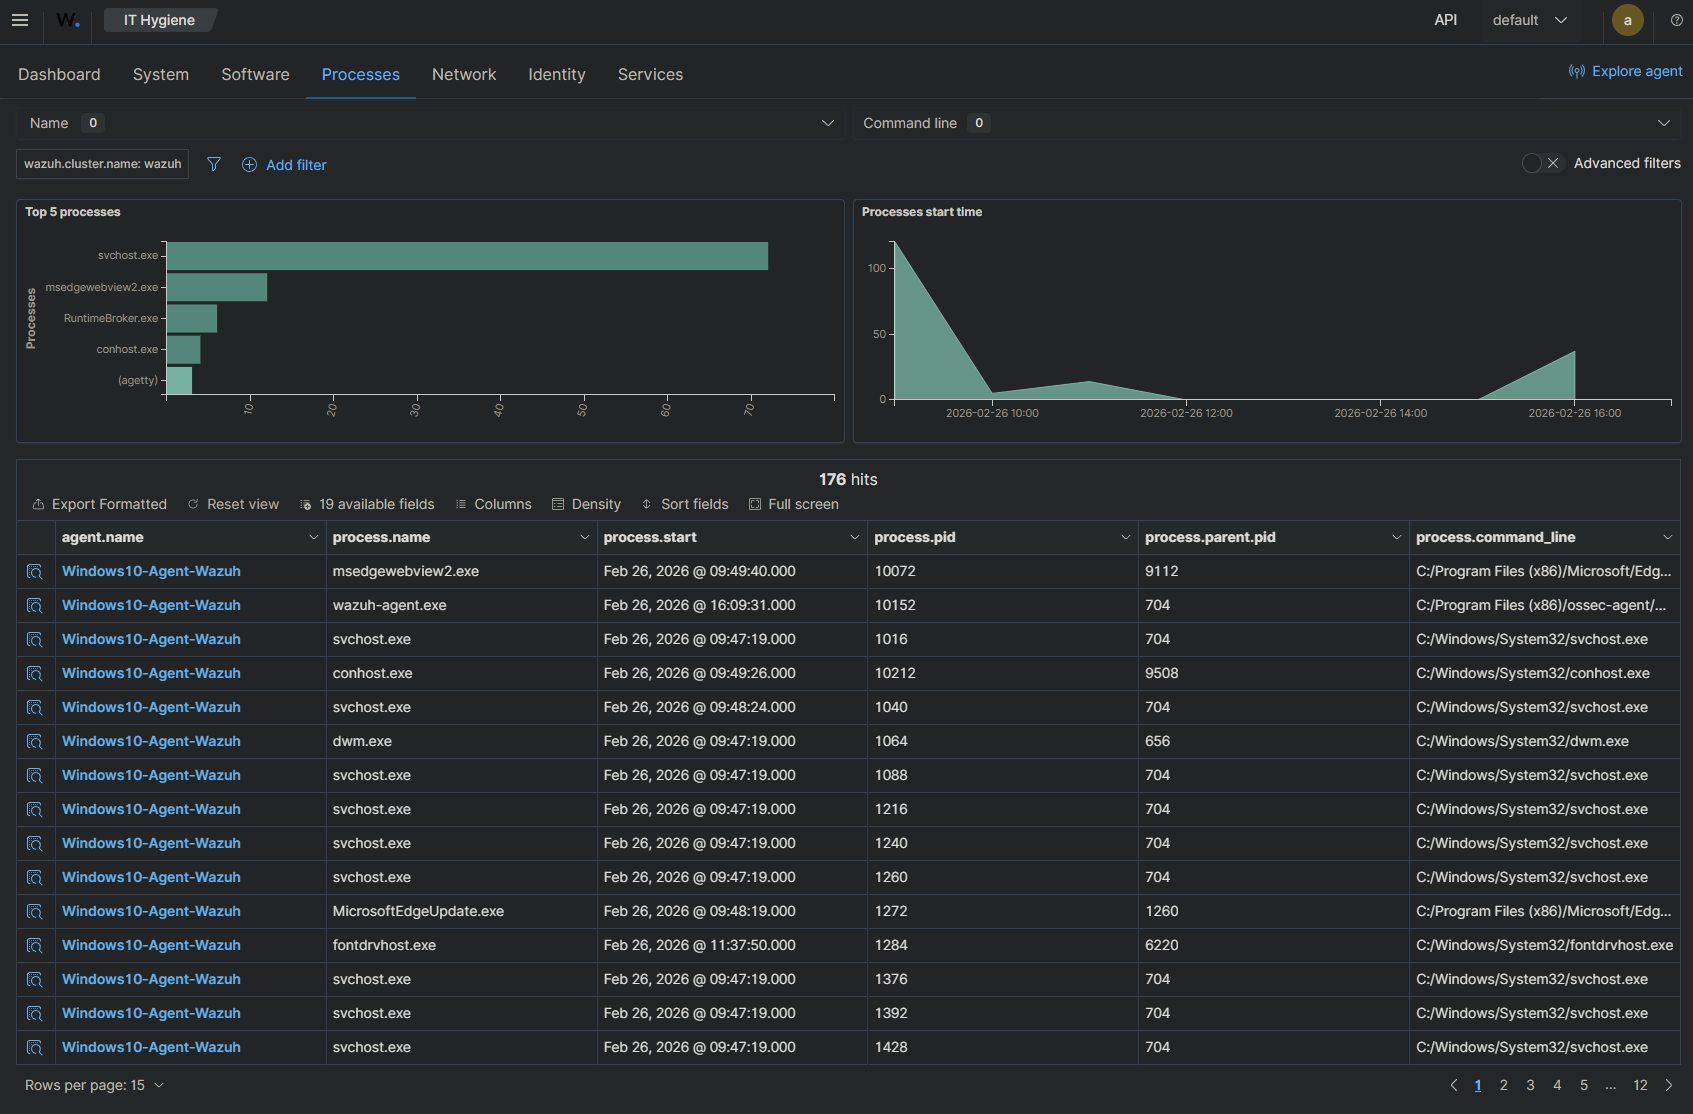
Task: Switch to the Network tab
Action: tap(464, 74)
